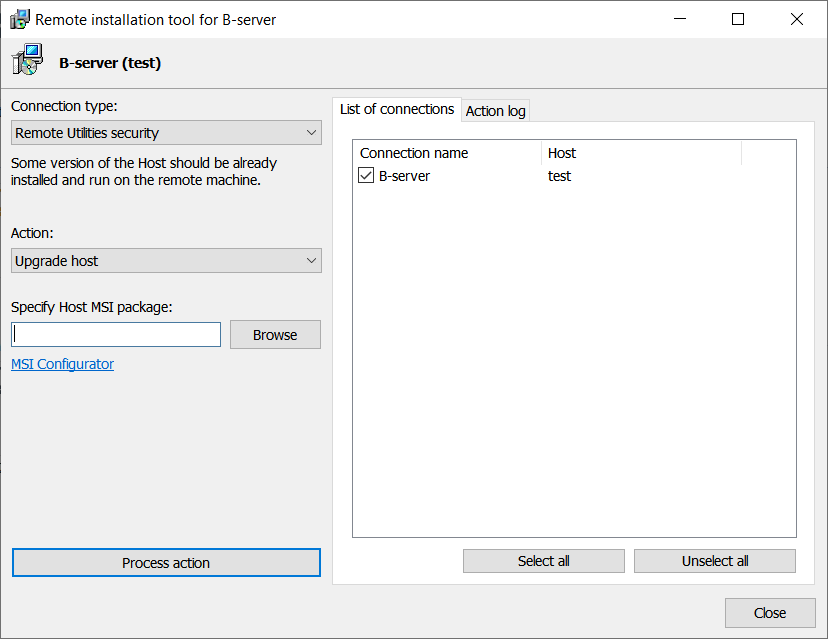Expand the Action dropdown showing Upgrade host

[x=166, y=261]
